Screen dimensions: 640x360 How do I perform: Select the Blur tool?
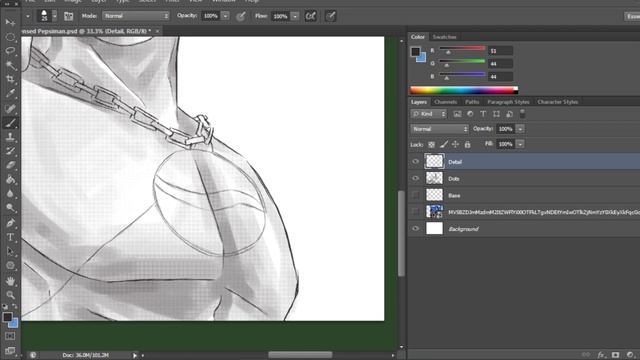10,193
